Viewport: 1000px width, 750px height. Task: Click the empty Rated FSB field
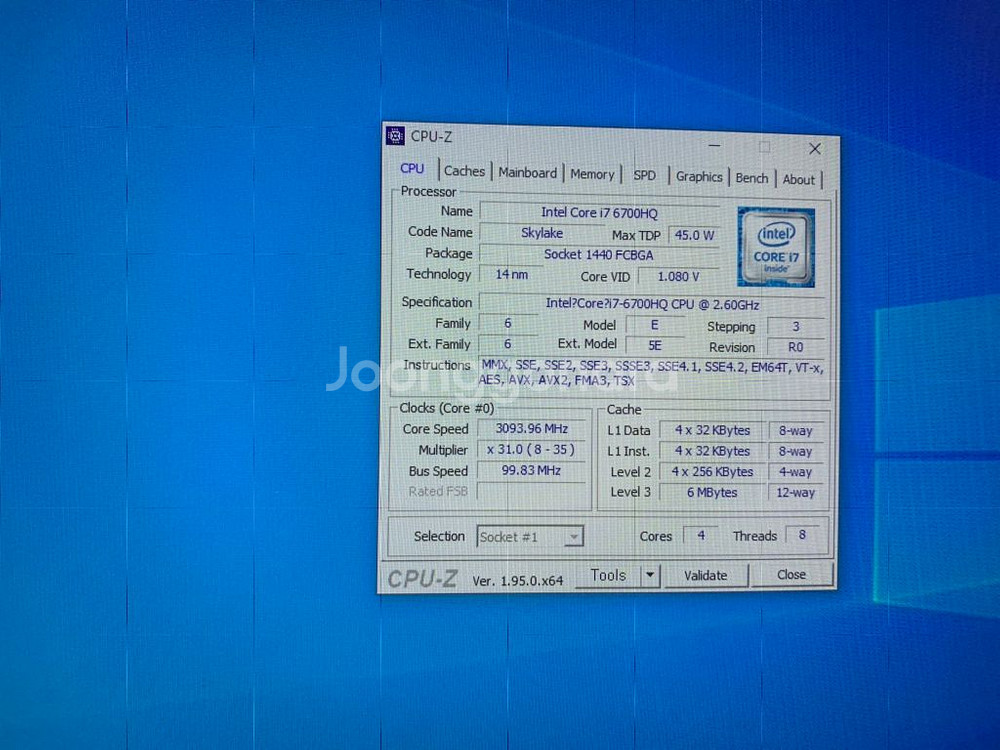tap(531, 492)
